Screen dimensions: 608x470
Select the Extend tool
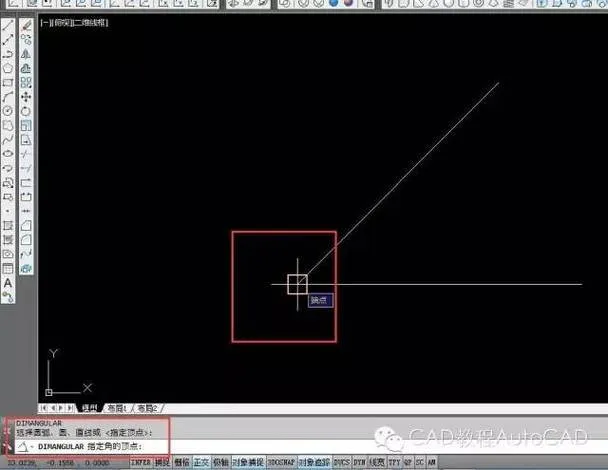click(26, 168)
